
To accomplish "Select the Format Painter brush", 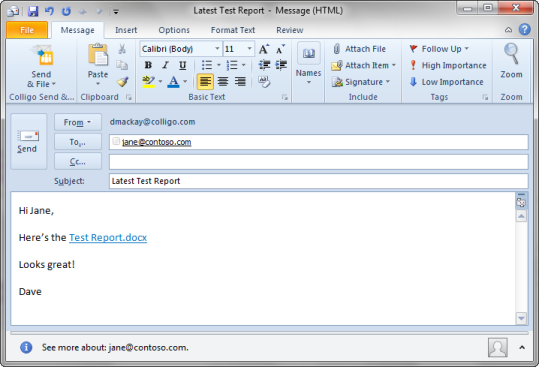I will tap(122, 81).
